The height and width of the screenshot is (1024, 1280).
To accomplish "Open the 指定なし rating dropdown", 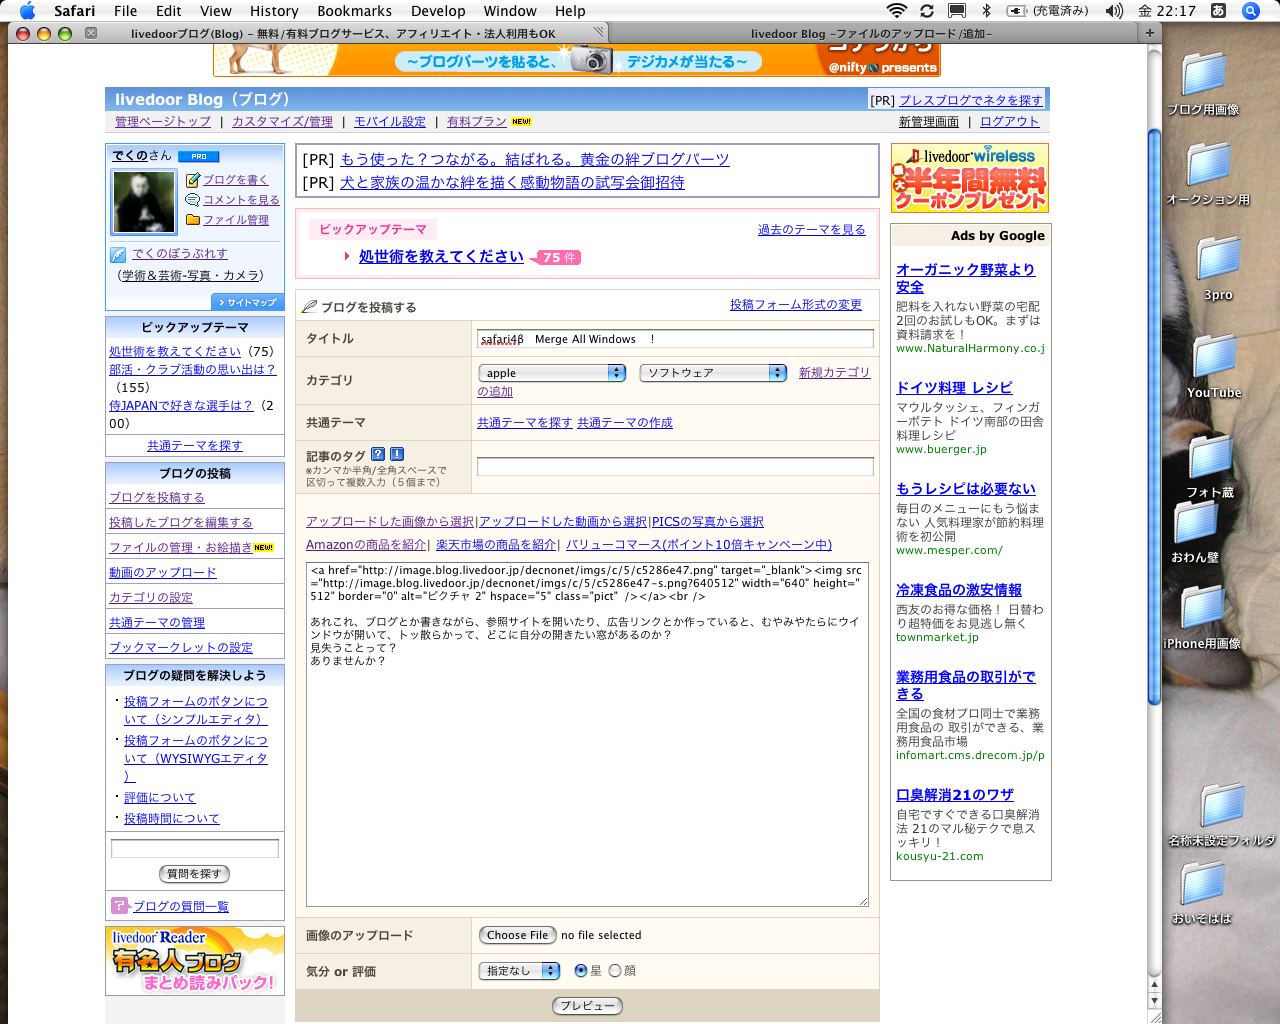I will tap(519, 971).
